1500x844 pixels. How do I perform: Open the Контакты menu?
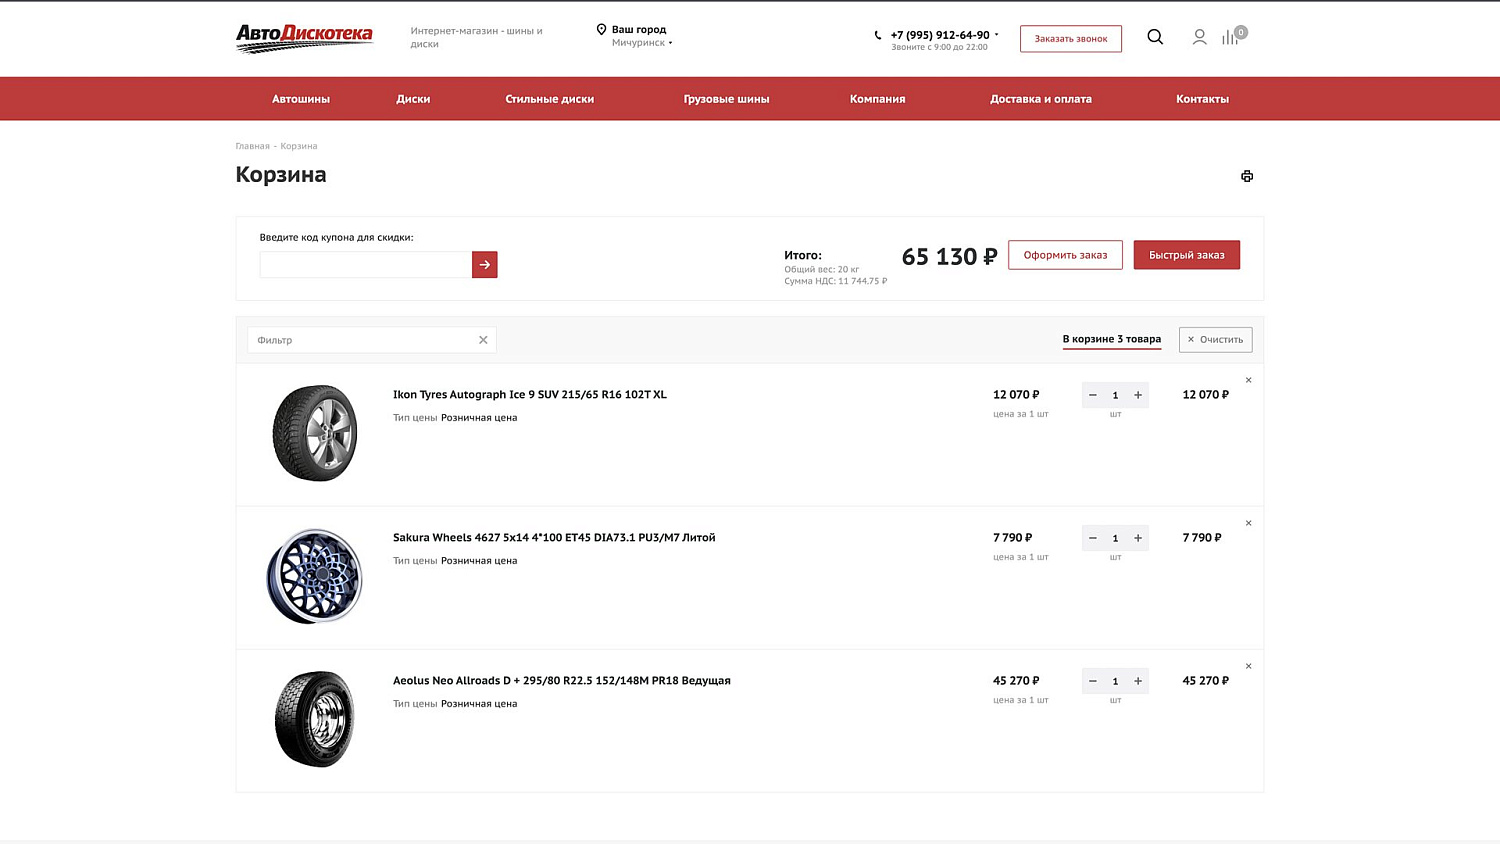[1202, 99]
